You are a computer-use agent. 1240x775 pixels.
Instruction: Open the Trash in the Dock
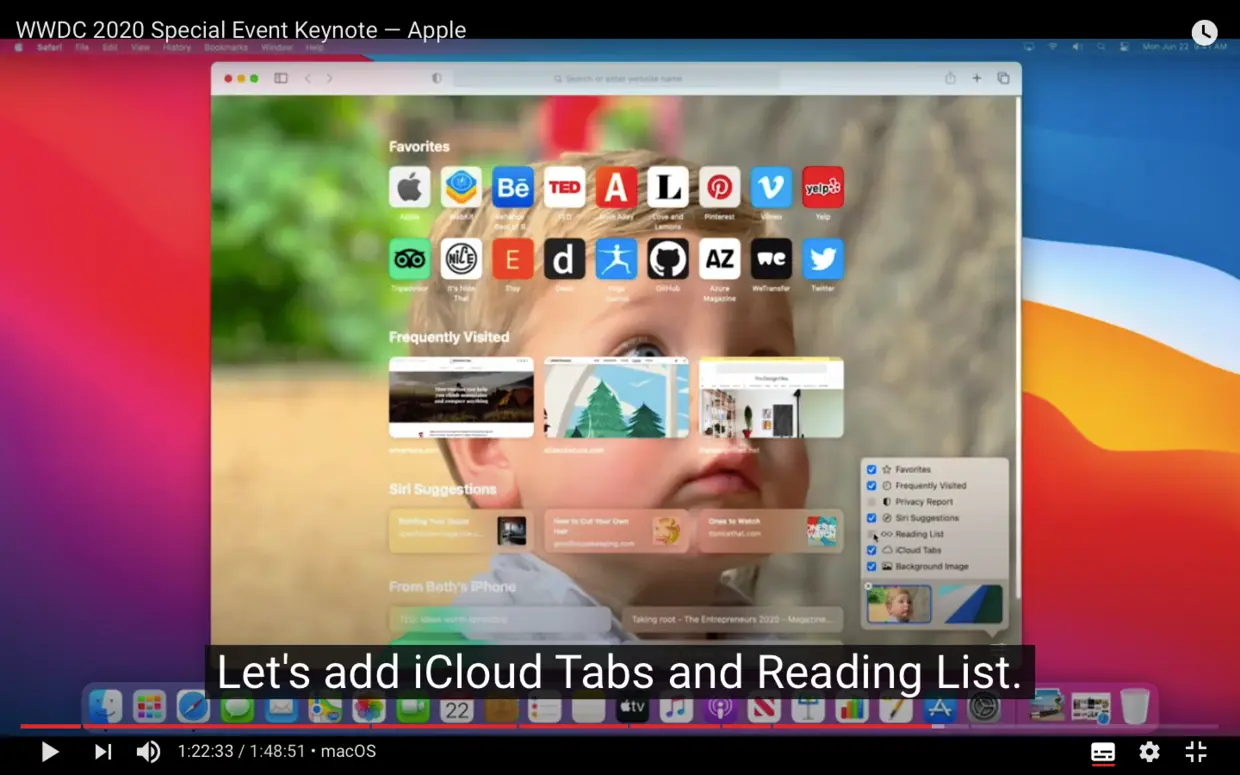1135,707
